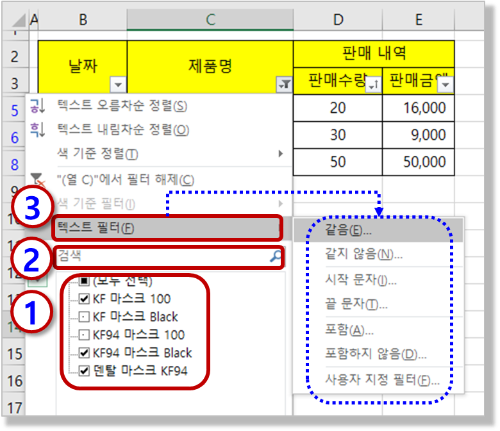The image size is (500, 431).
Task: Expand the 색 기준 정렬 submenu arrow
Action: tap(281, 154)
